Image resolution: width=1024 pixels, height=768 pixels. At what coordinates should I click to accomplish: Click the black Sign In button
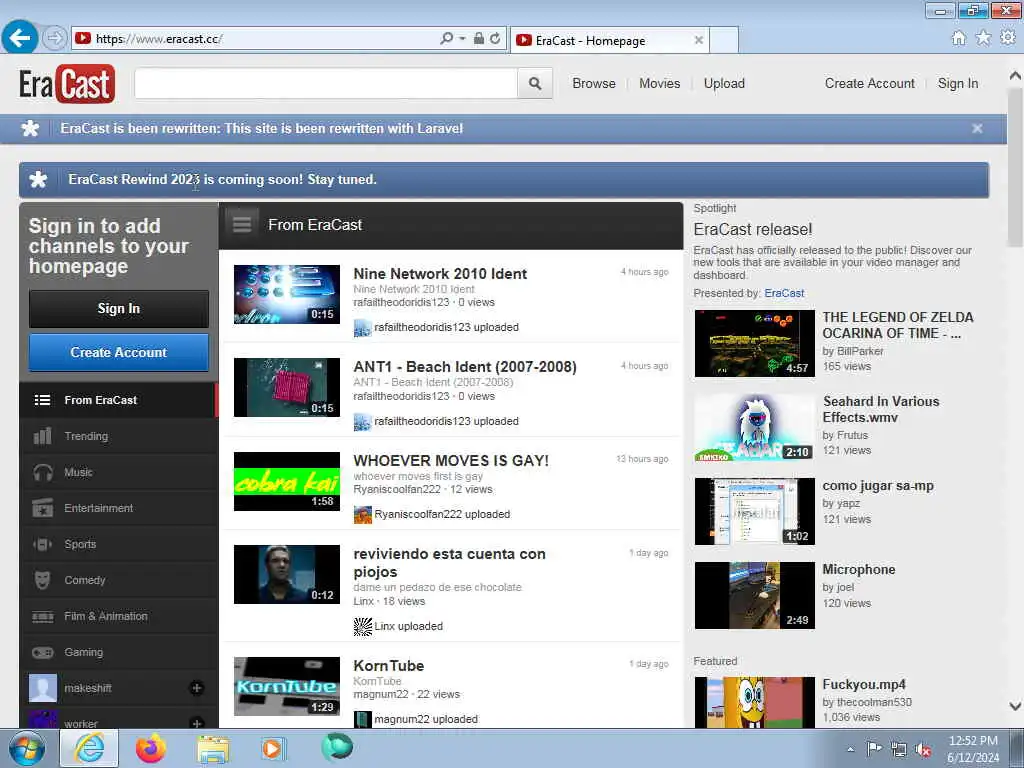[x=119, y=309]
